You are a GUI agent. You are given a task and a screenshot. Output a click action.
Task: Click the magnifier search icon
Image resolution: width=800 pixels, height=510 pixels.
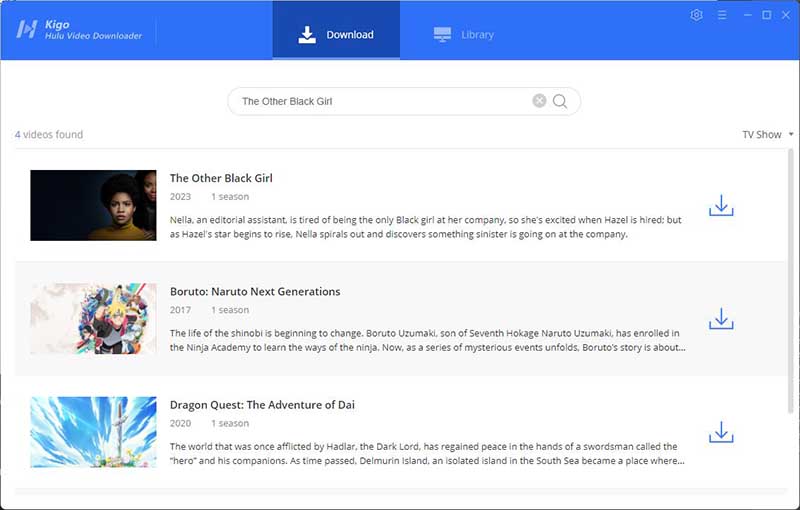(560, 101)
